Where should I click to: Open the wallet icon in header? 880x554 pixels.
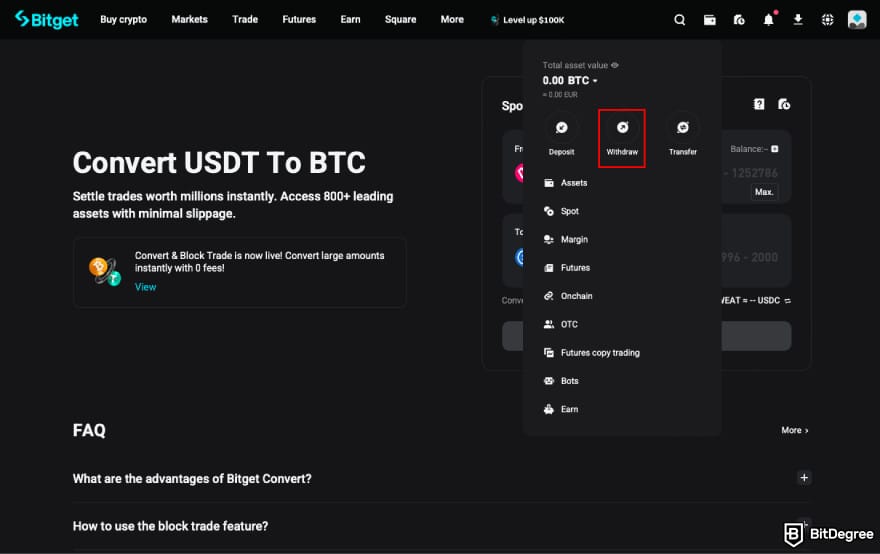[x=709, y=20]
